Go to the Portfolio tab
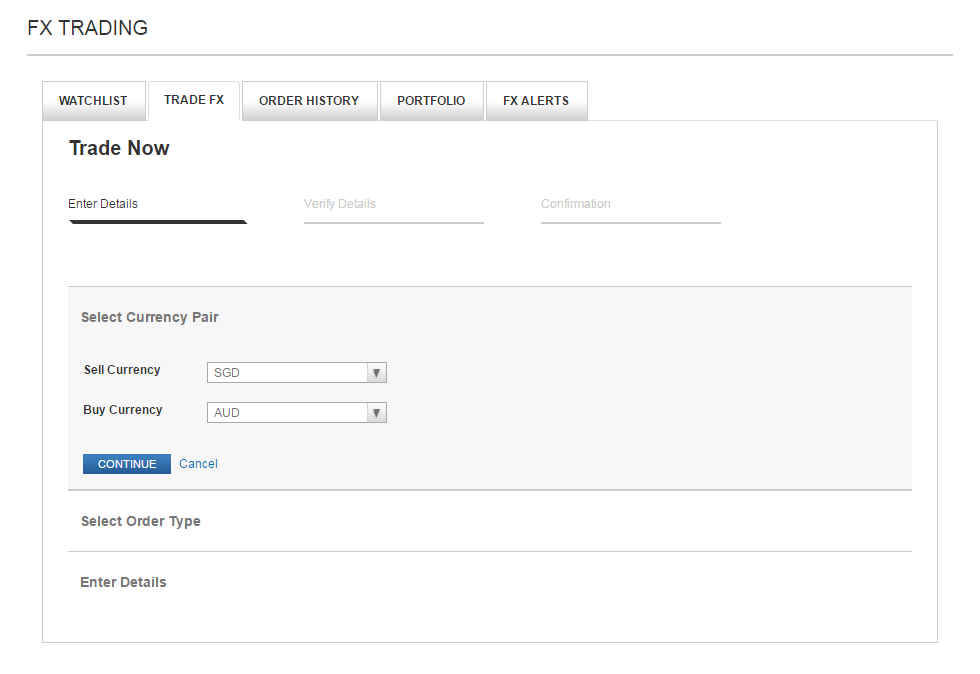Screen dimensions: 980x674 pos(431,101)
